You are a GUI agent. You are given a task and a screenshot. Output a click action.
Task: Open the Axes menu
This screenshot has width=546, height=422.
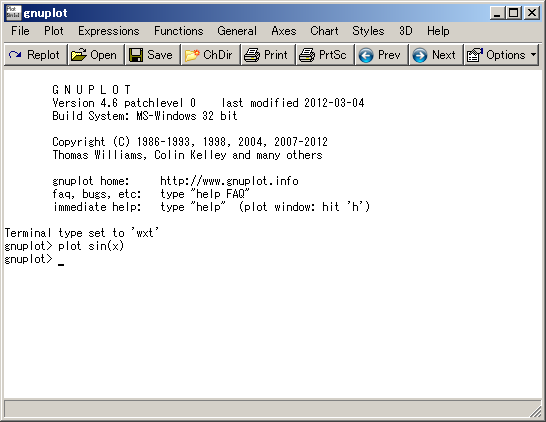click(x=284, y=31)
